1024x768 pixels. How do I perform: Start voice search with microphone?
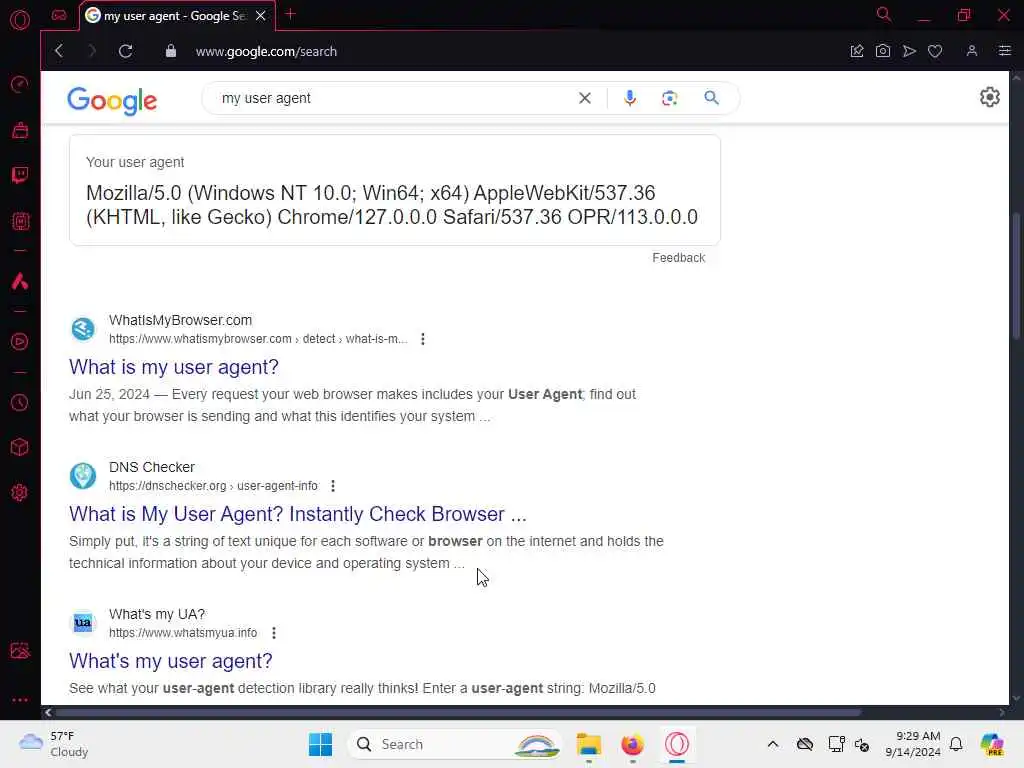pyautogui.click(x=630, y=98)
